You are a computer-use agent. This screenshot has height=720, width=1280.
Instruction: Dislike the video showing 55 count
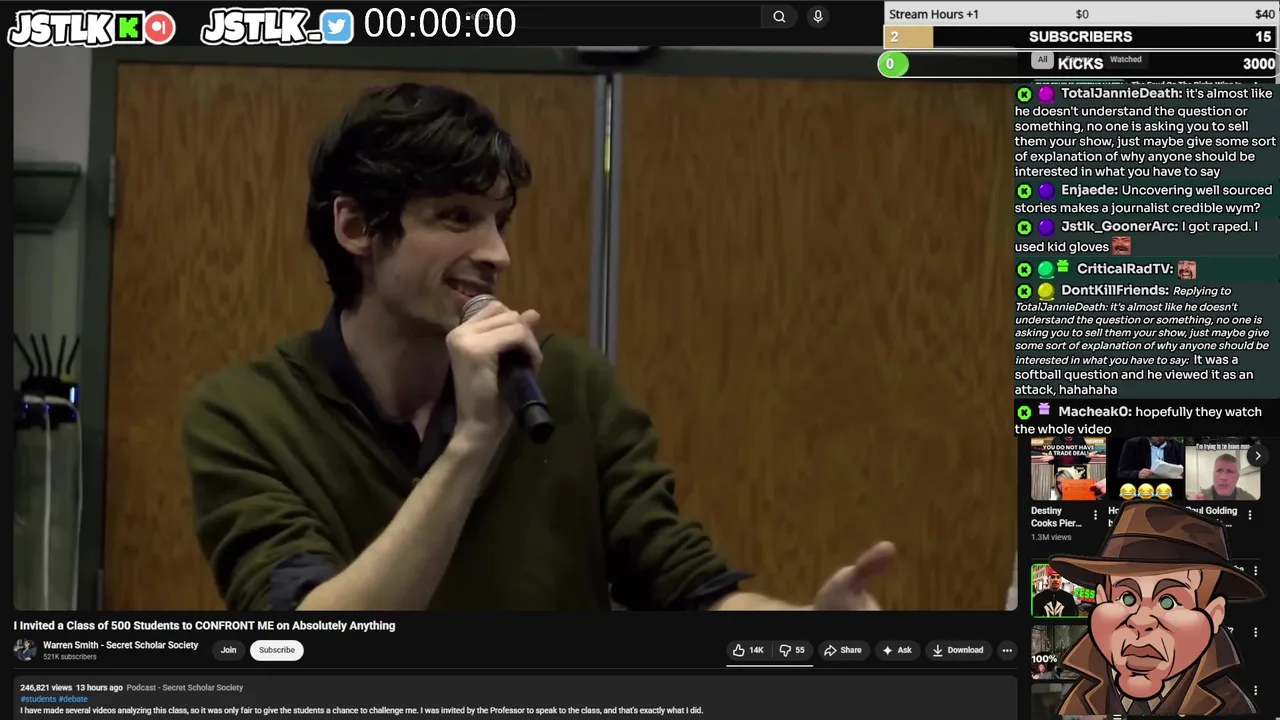(x=792, y=650)
